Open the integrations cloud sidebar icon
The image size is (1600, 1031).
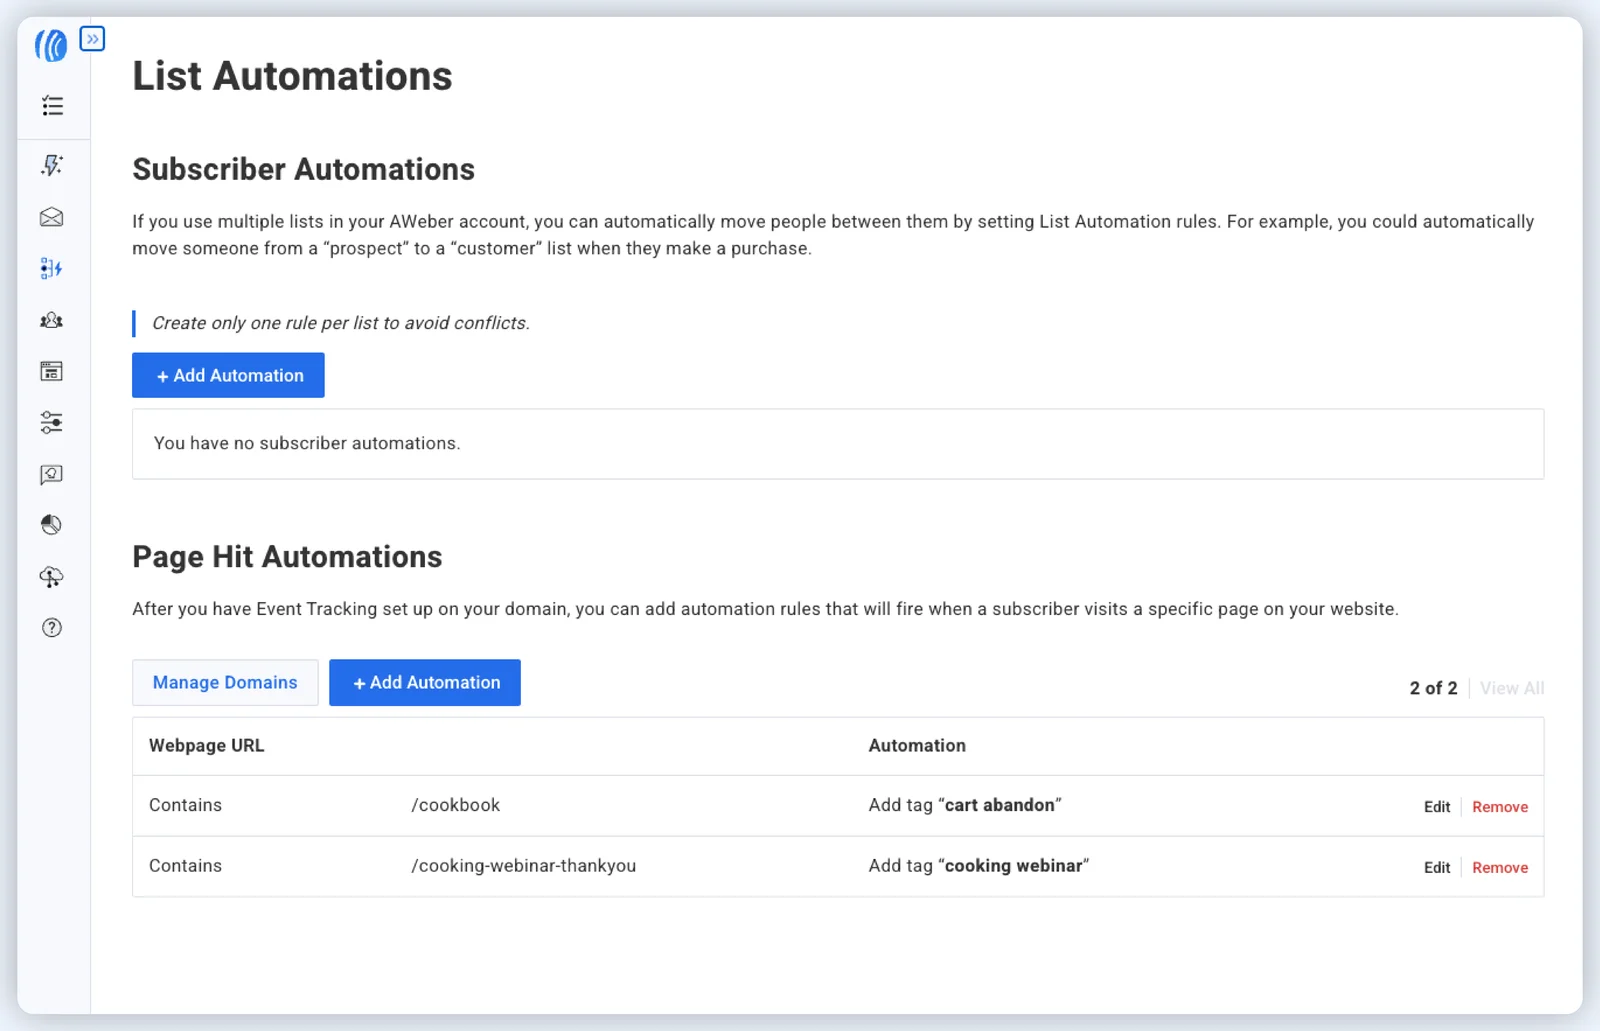(x=52, y=577)
